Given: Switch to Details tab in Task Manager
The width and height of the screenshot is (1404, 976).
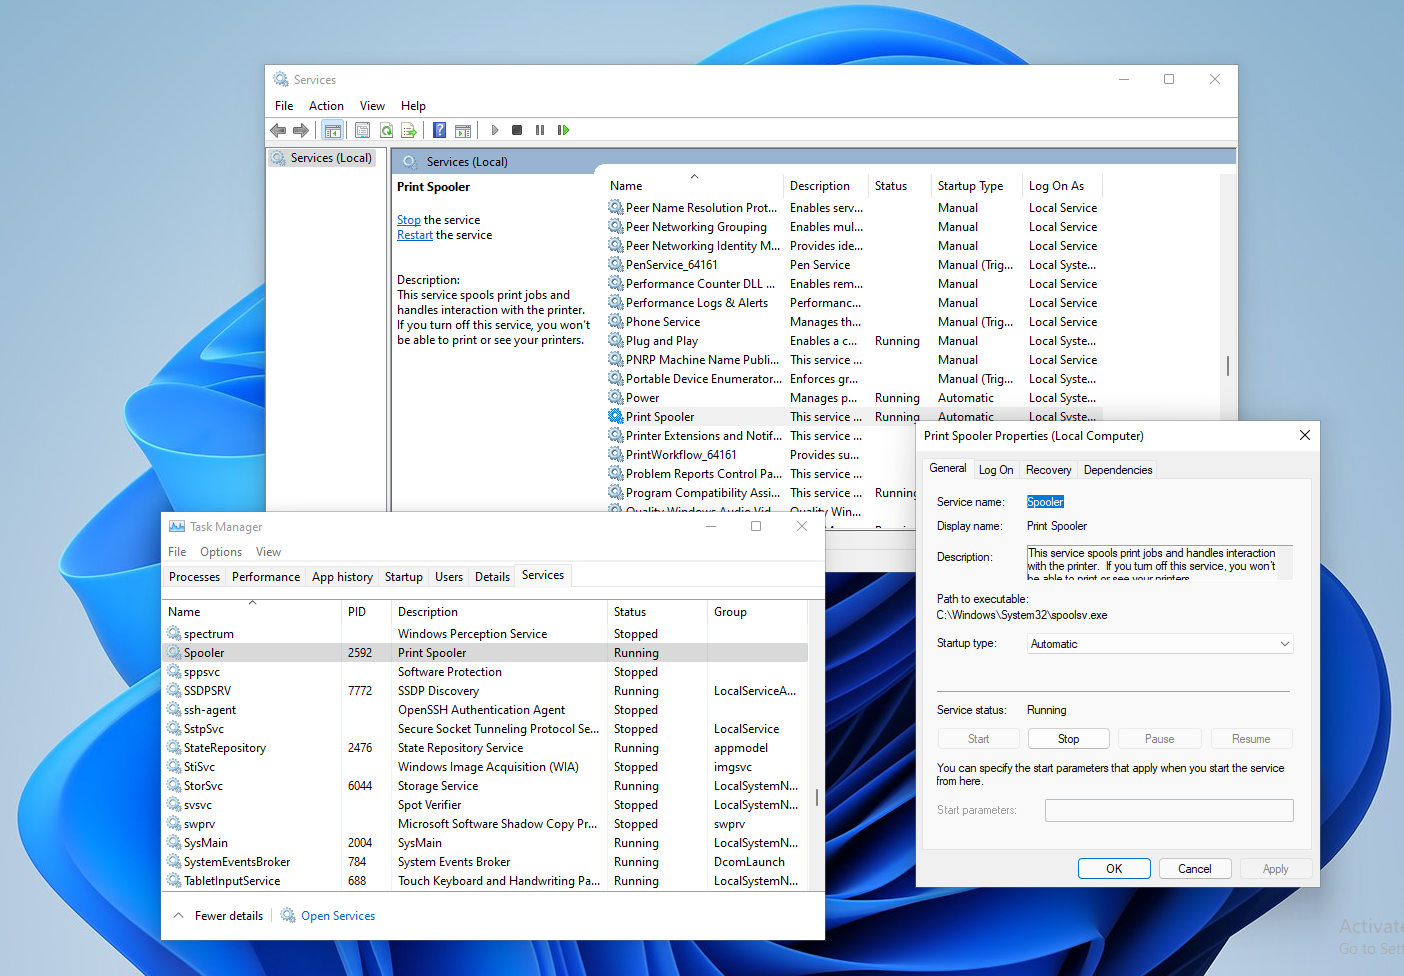Looking at the screenshot, I should (x=492, y=576).
